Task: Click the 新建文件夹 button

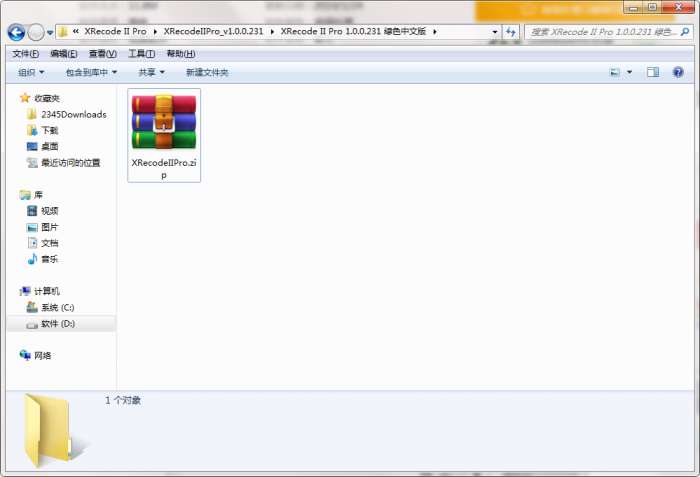Action: (207, 72)
